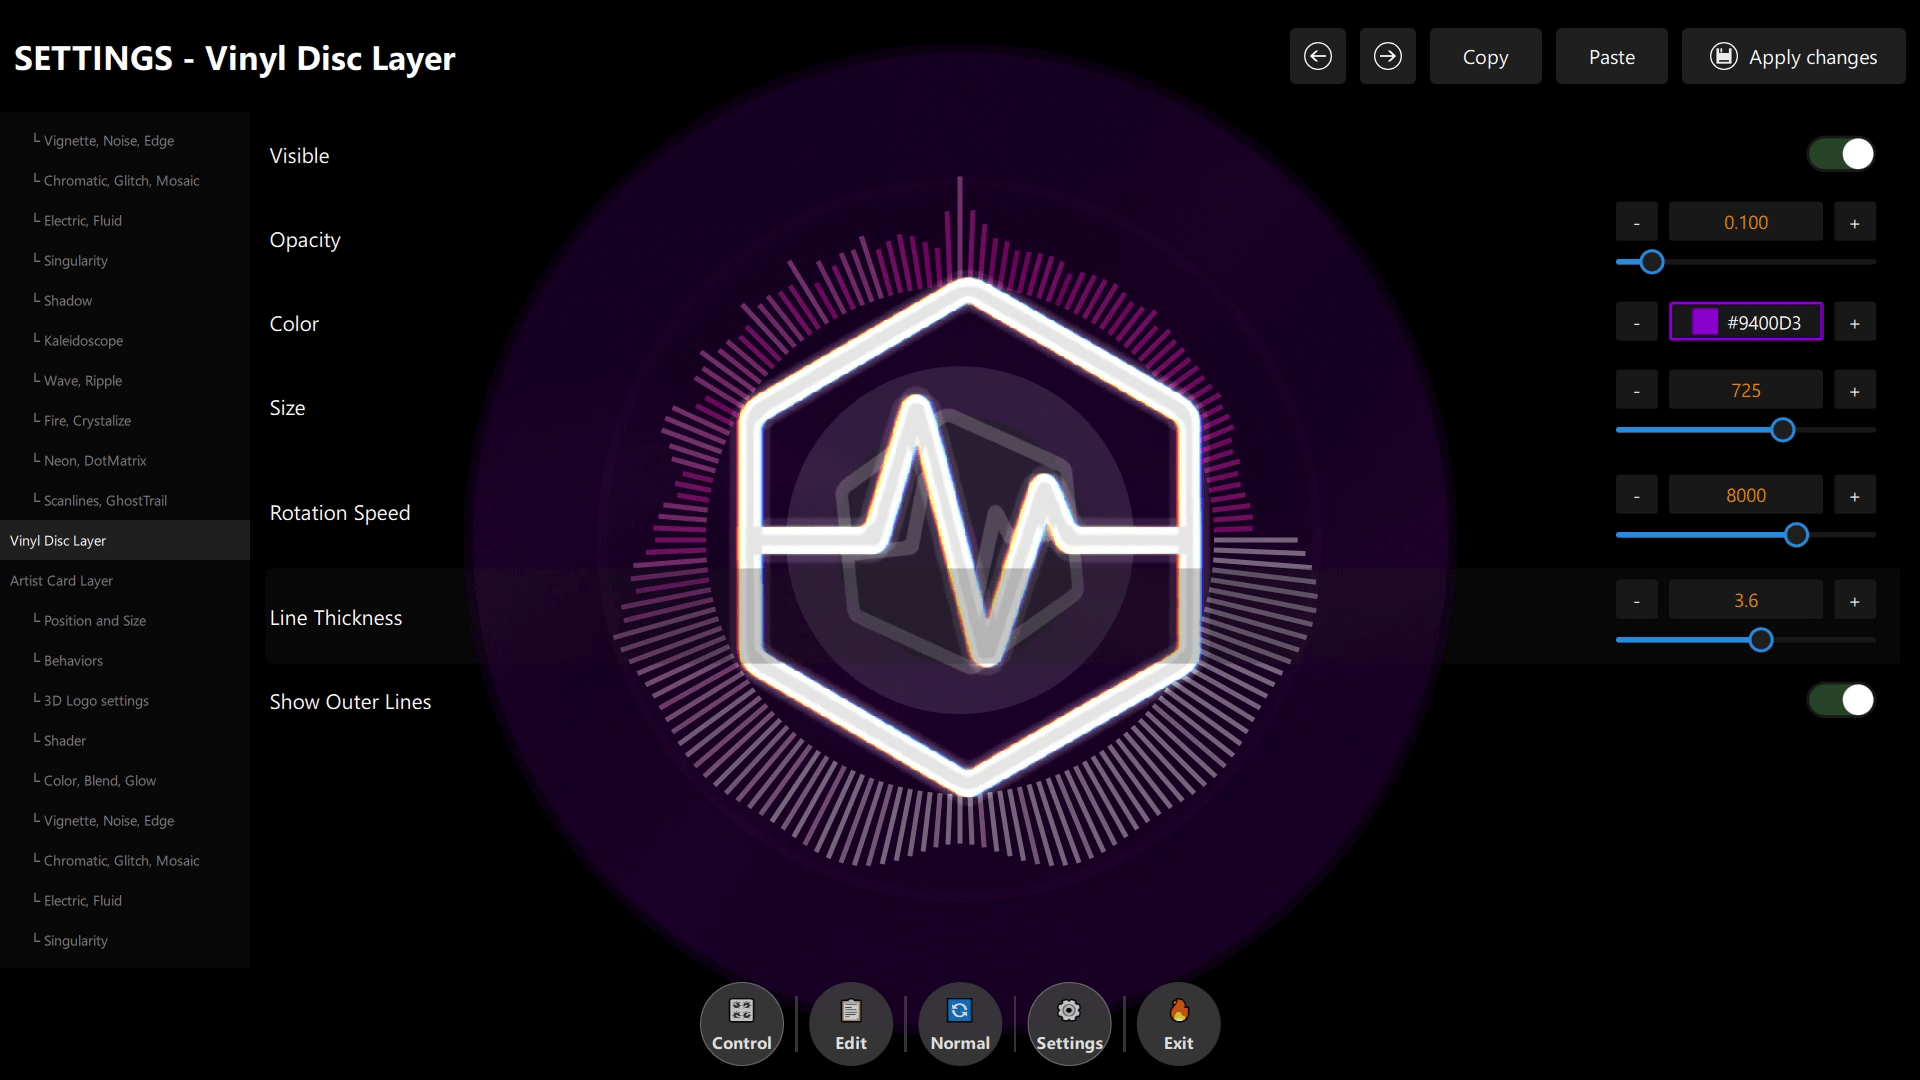
Task: Disable Show Outer Lines
Action: pyautogui.click(x=1840, y=700)
